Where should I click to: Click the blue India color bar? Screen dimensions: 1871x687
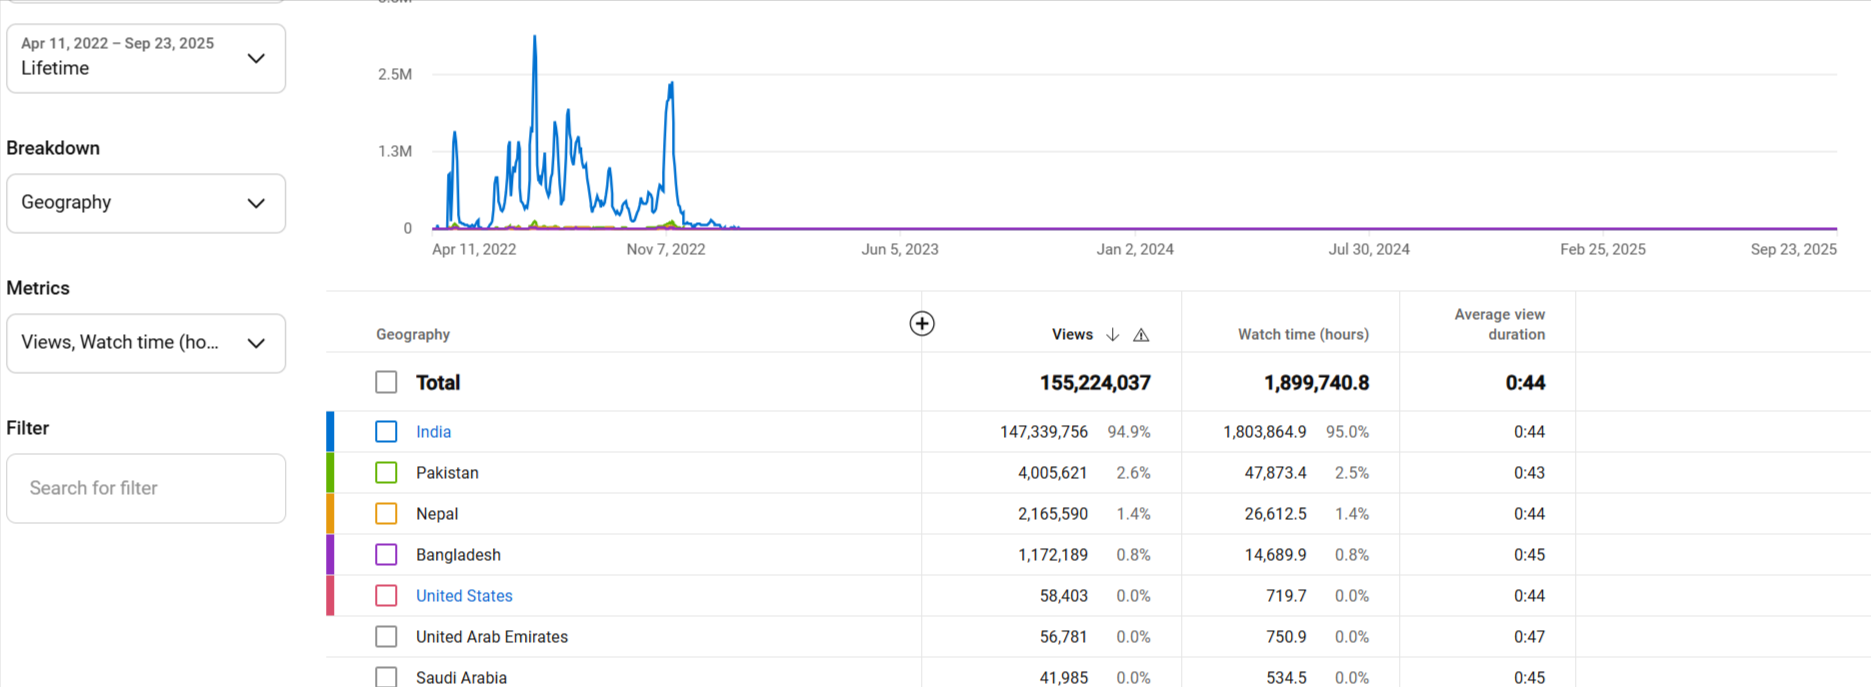(x=330, y=432)
